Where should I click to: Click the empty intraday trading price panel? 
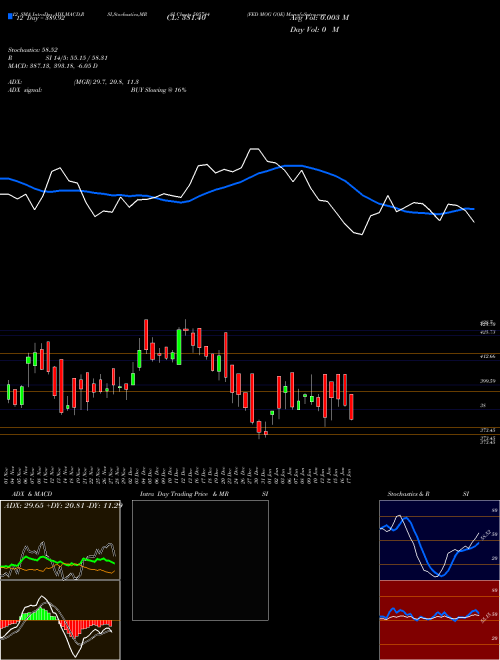click(200, 560)
